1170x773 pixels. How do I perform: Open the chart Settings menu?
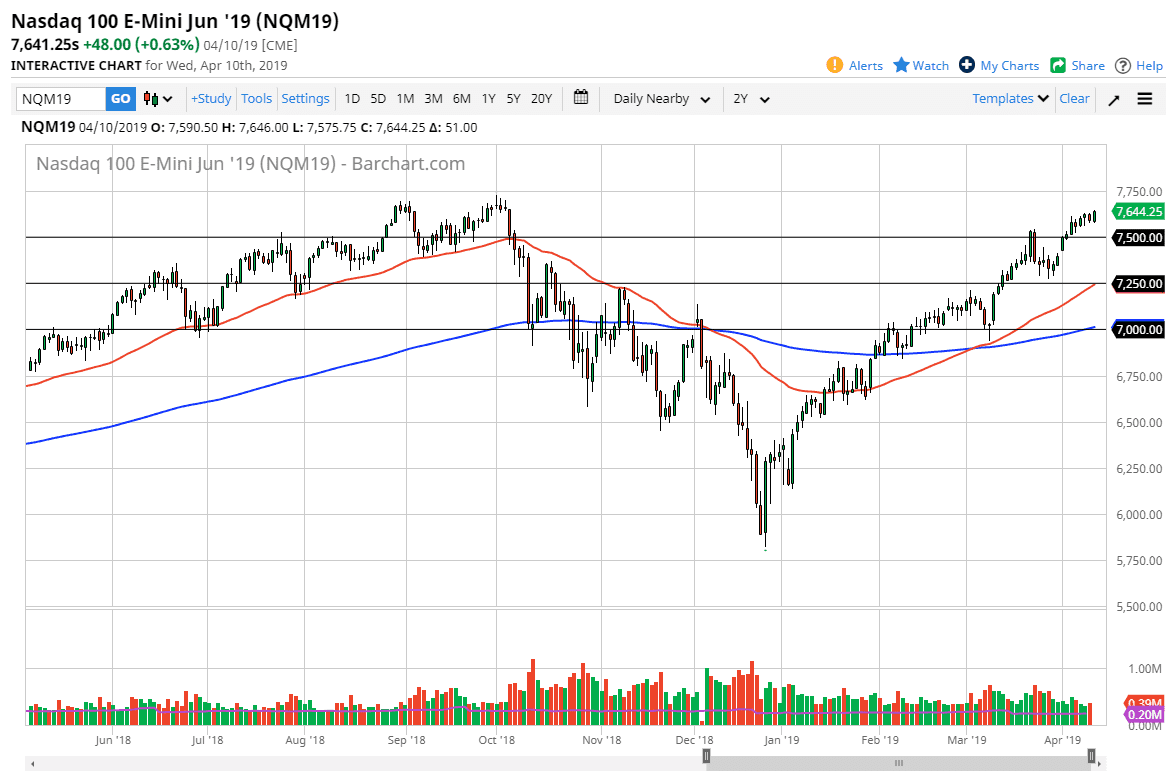click(x=305, y=98)
